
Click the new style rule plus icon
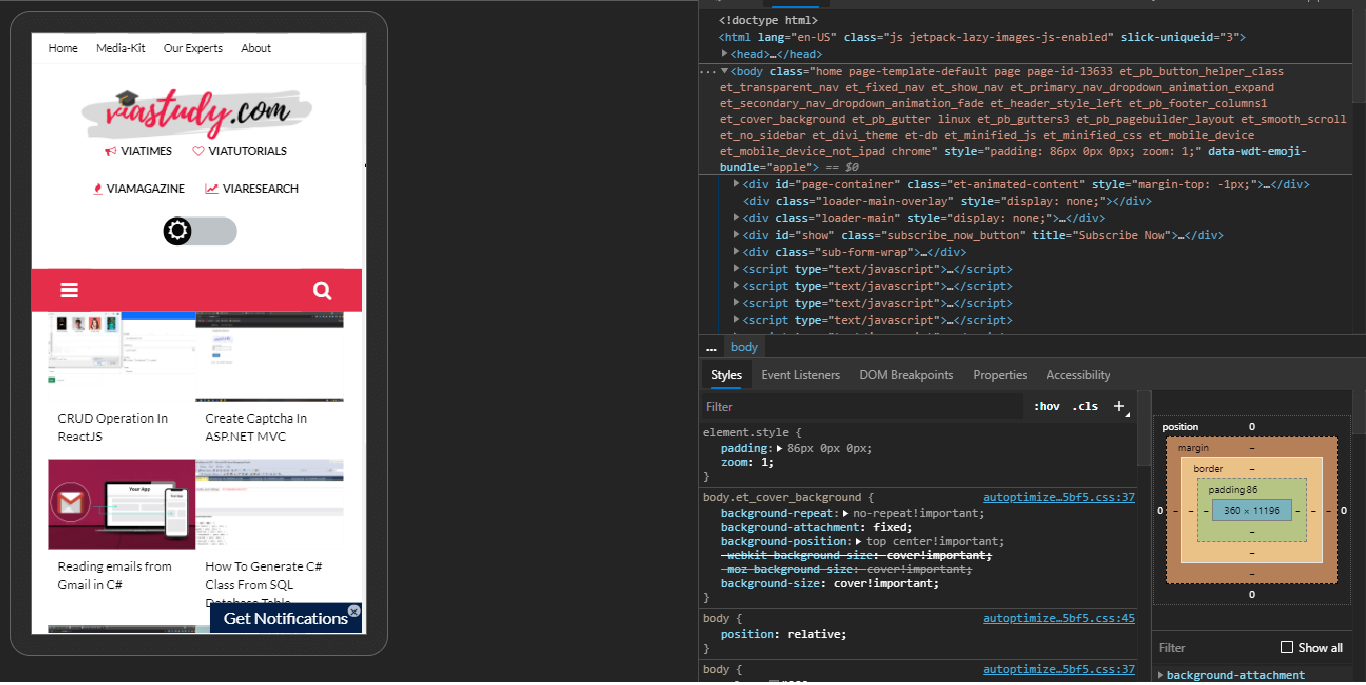tap(1119, 406)
